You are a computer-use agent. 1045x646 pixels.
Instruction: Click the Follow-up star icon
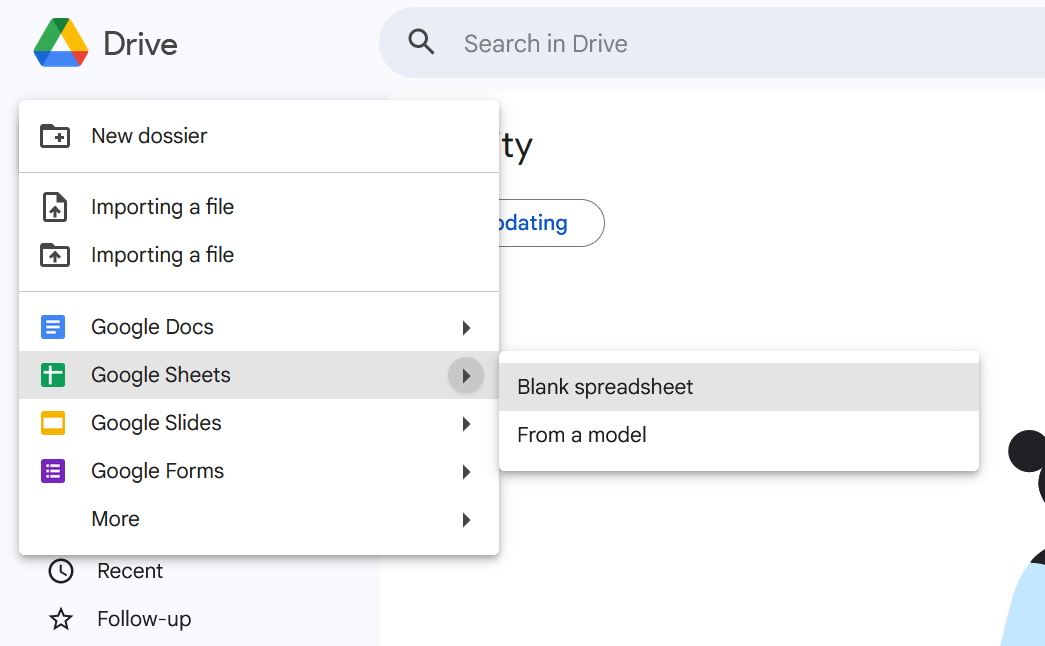tap(61, 619)
